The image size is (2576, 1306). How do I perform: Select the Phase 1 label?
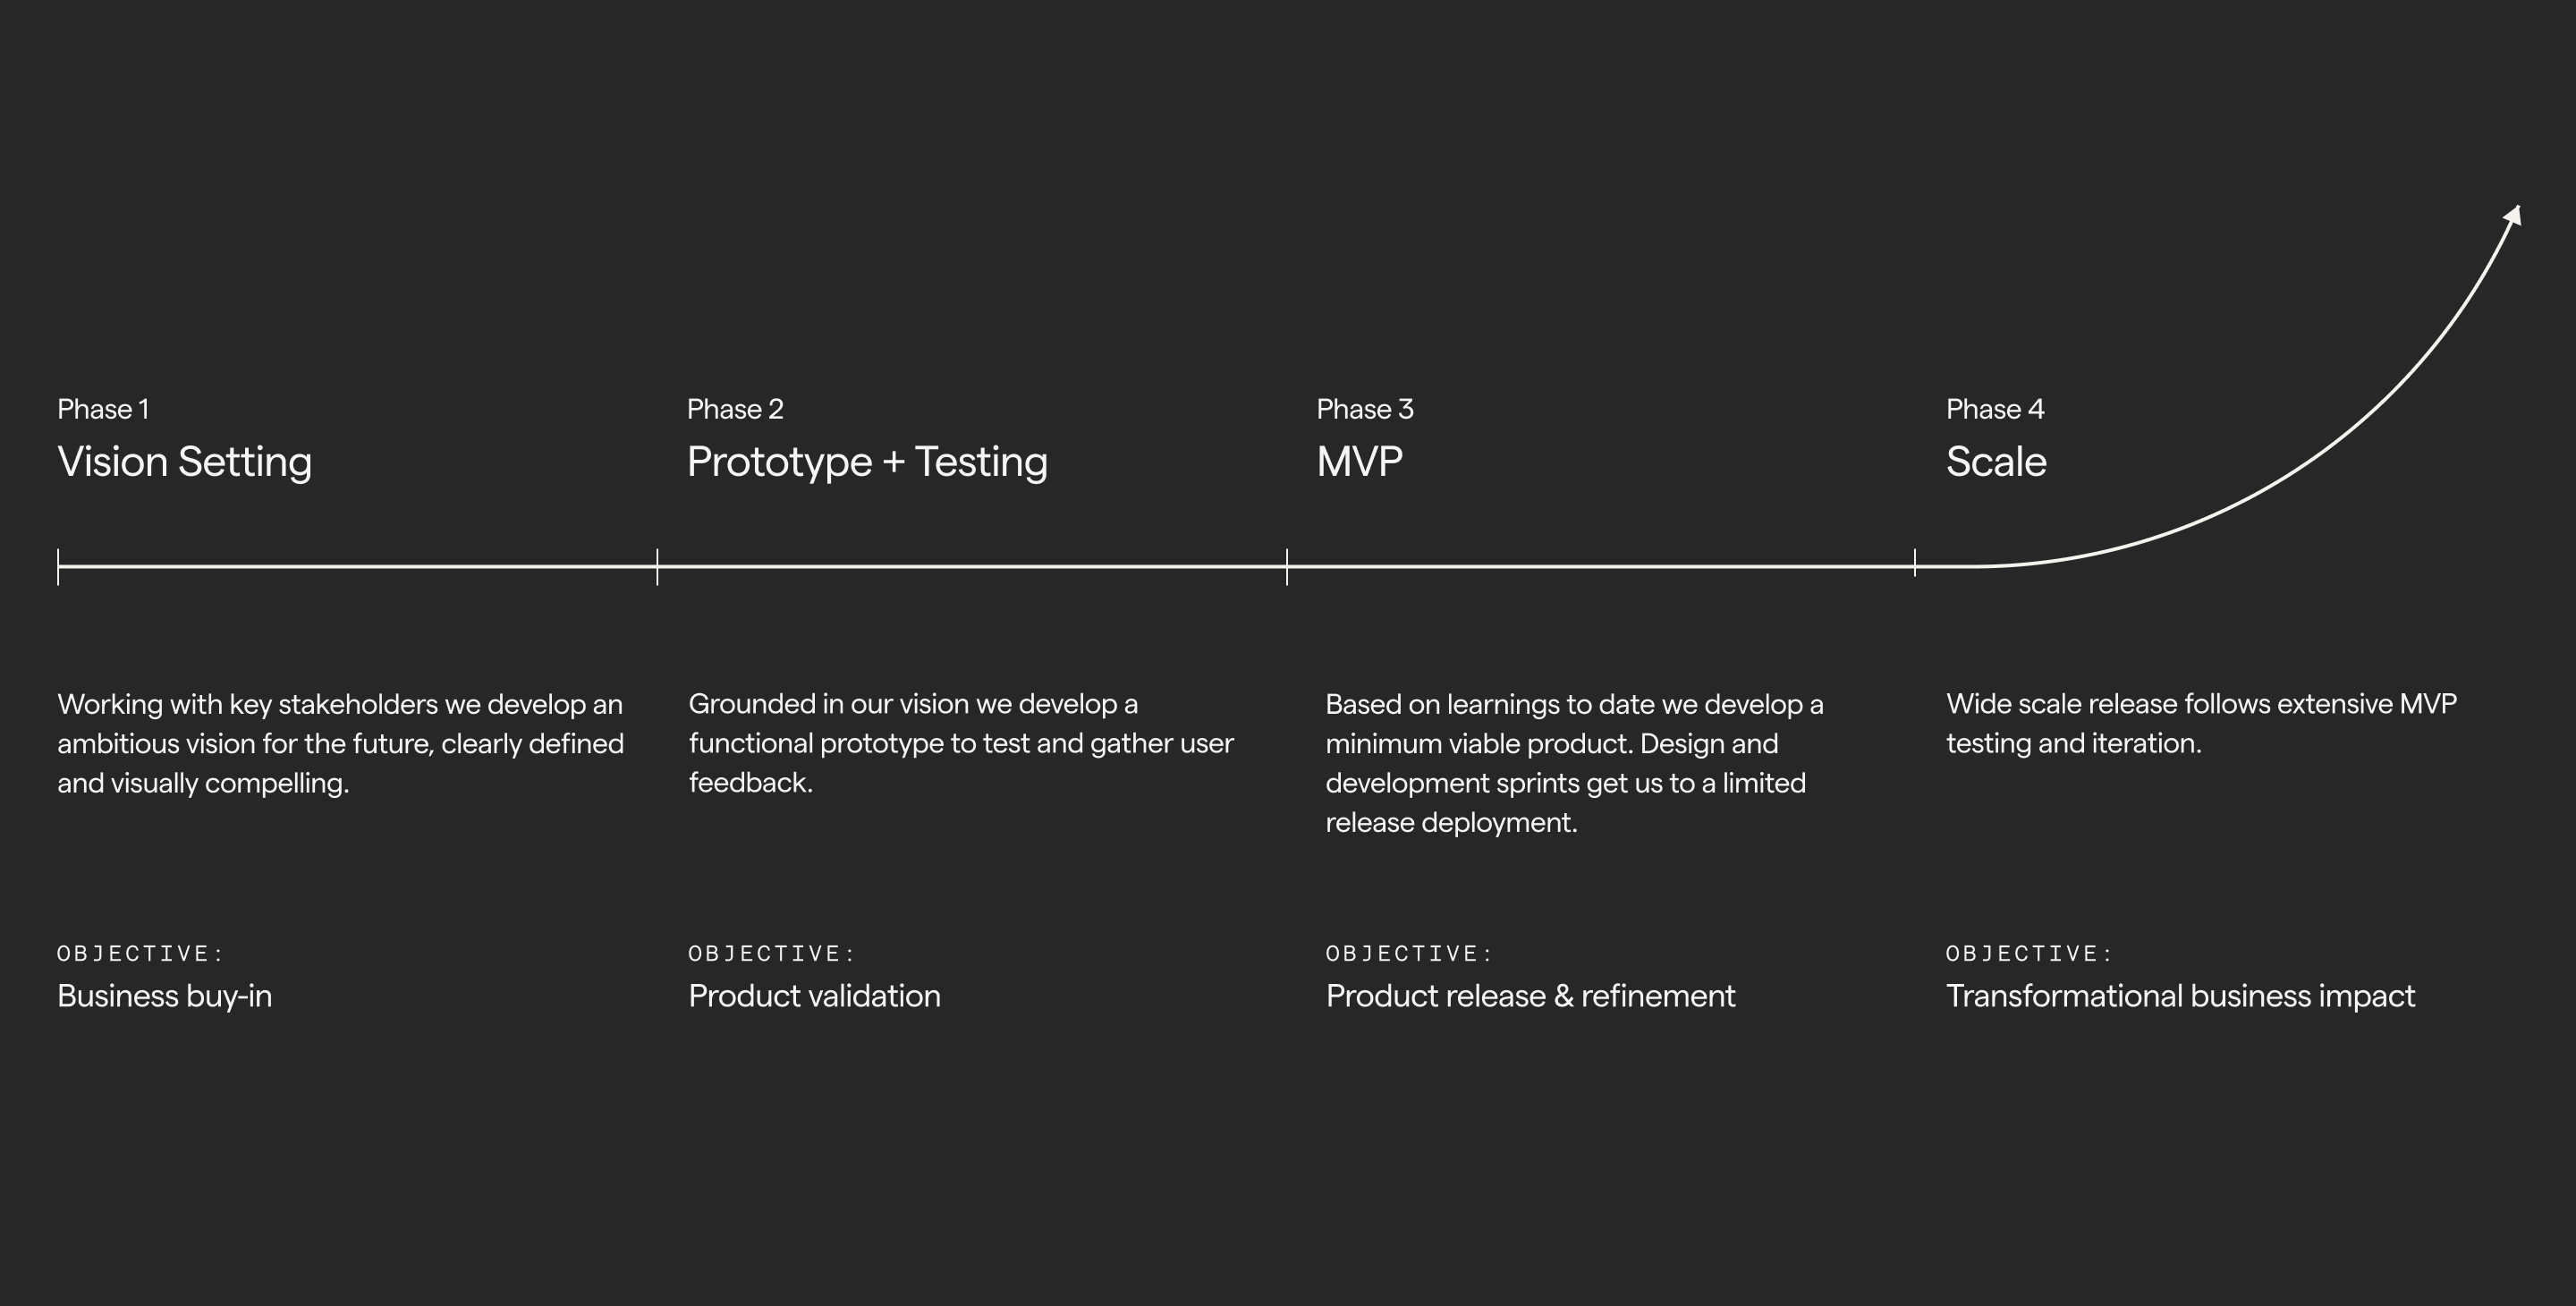pos(103,410)
